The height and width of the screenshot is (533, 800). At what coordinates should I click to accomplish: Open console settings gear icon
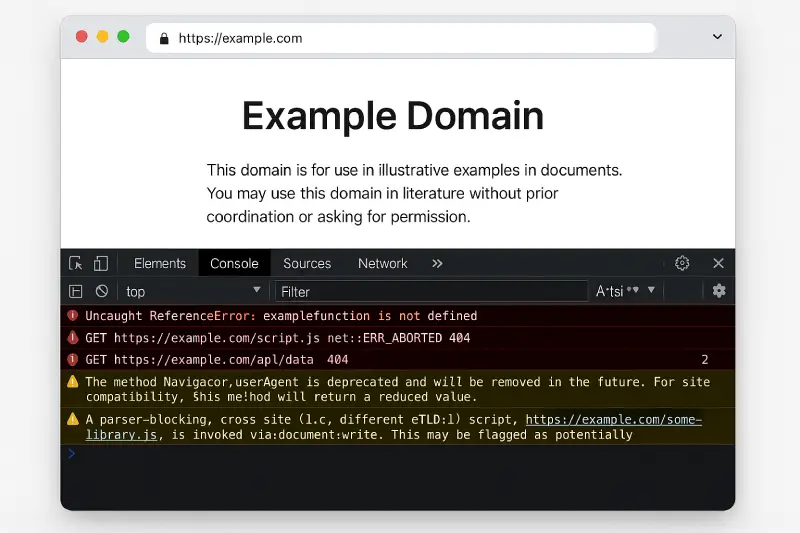click(719, 291)
